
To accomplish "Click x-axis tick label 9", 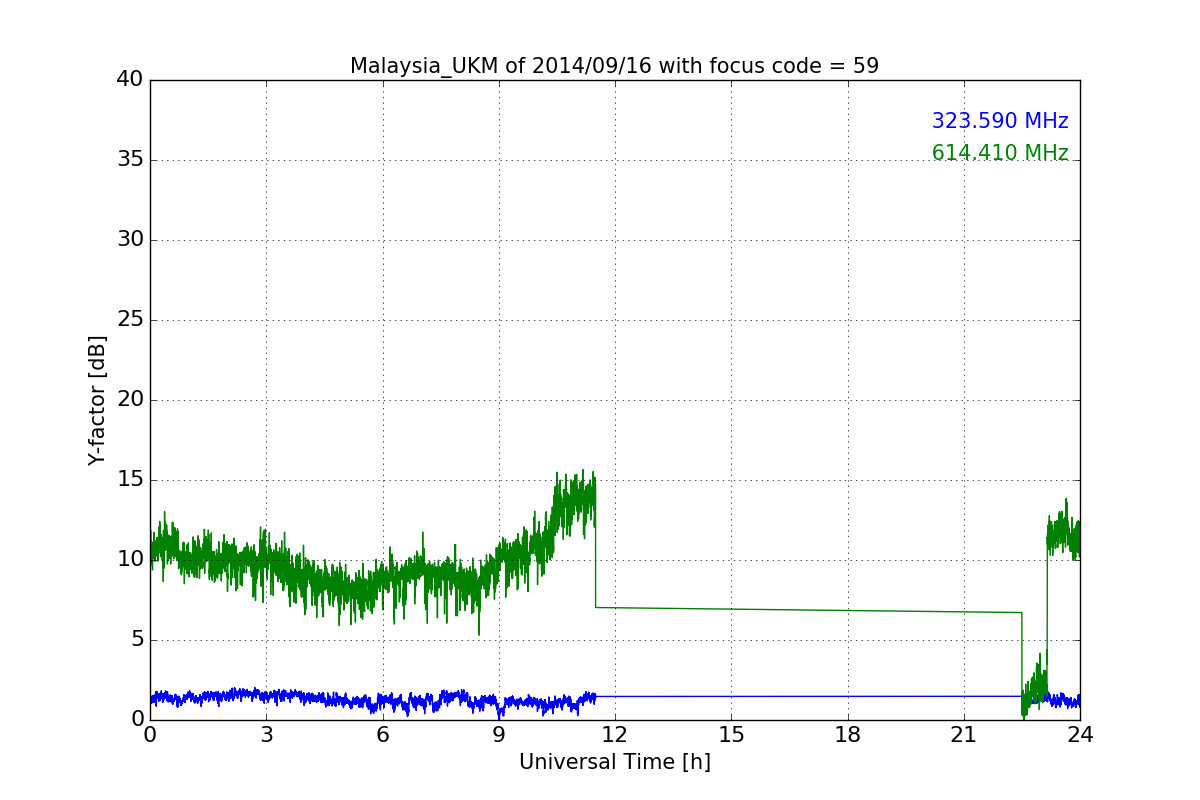I will [x=499, y=735].
